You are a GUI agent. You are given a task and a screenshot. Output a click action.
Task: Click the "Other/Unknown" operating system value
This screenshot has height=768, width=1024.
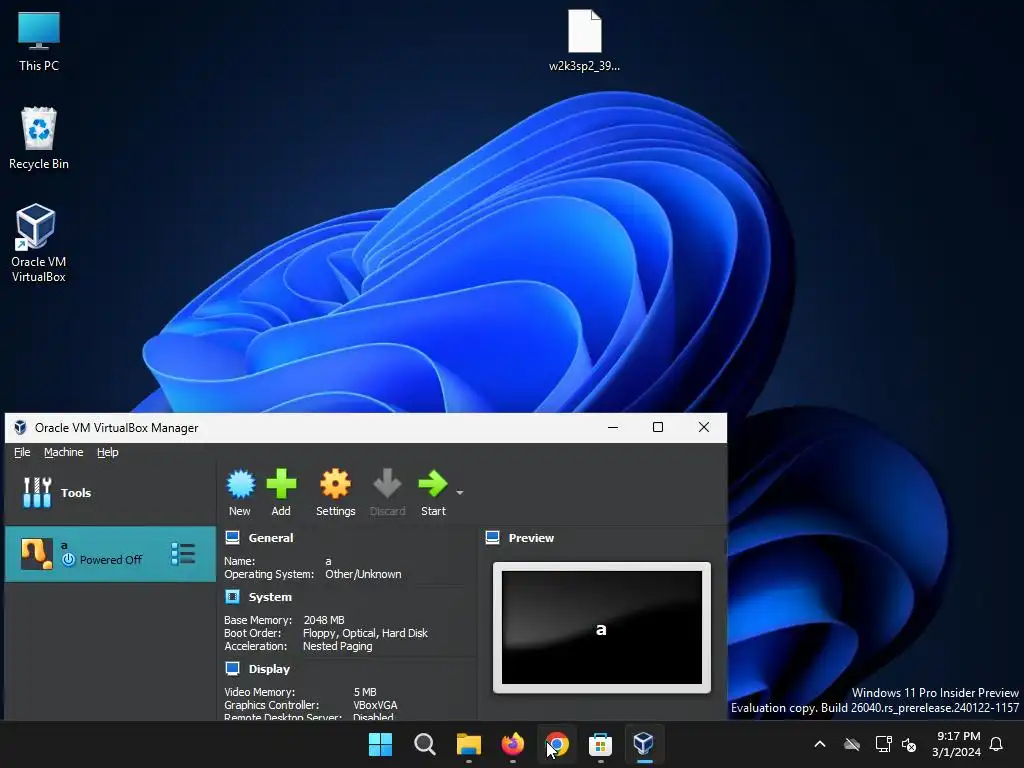[363, 574]
